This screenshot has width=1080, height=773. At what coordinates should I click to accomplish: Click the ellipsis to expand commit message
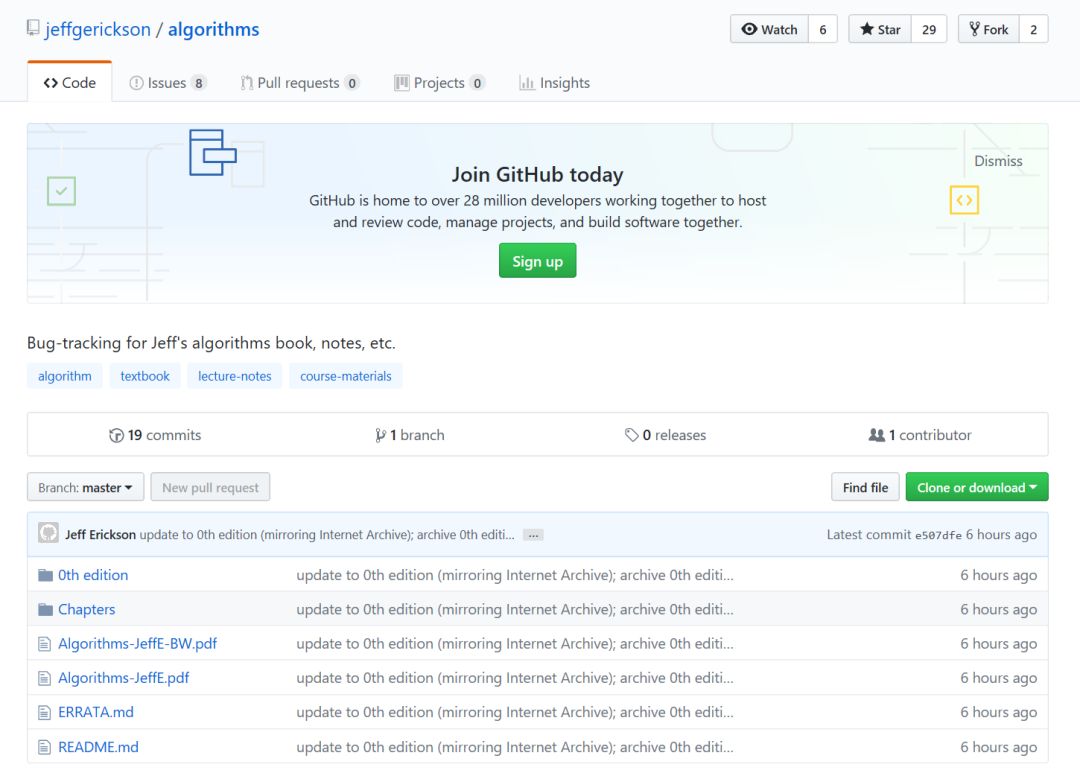pyautogui.click(x=533, y=535)
